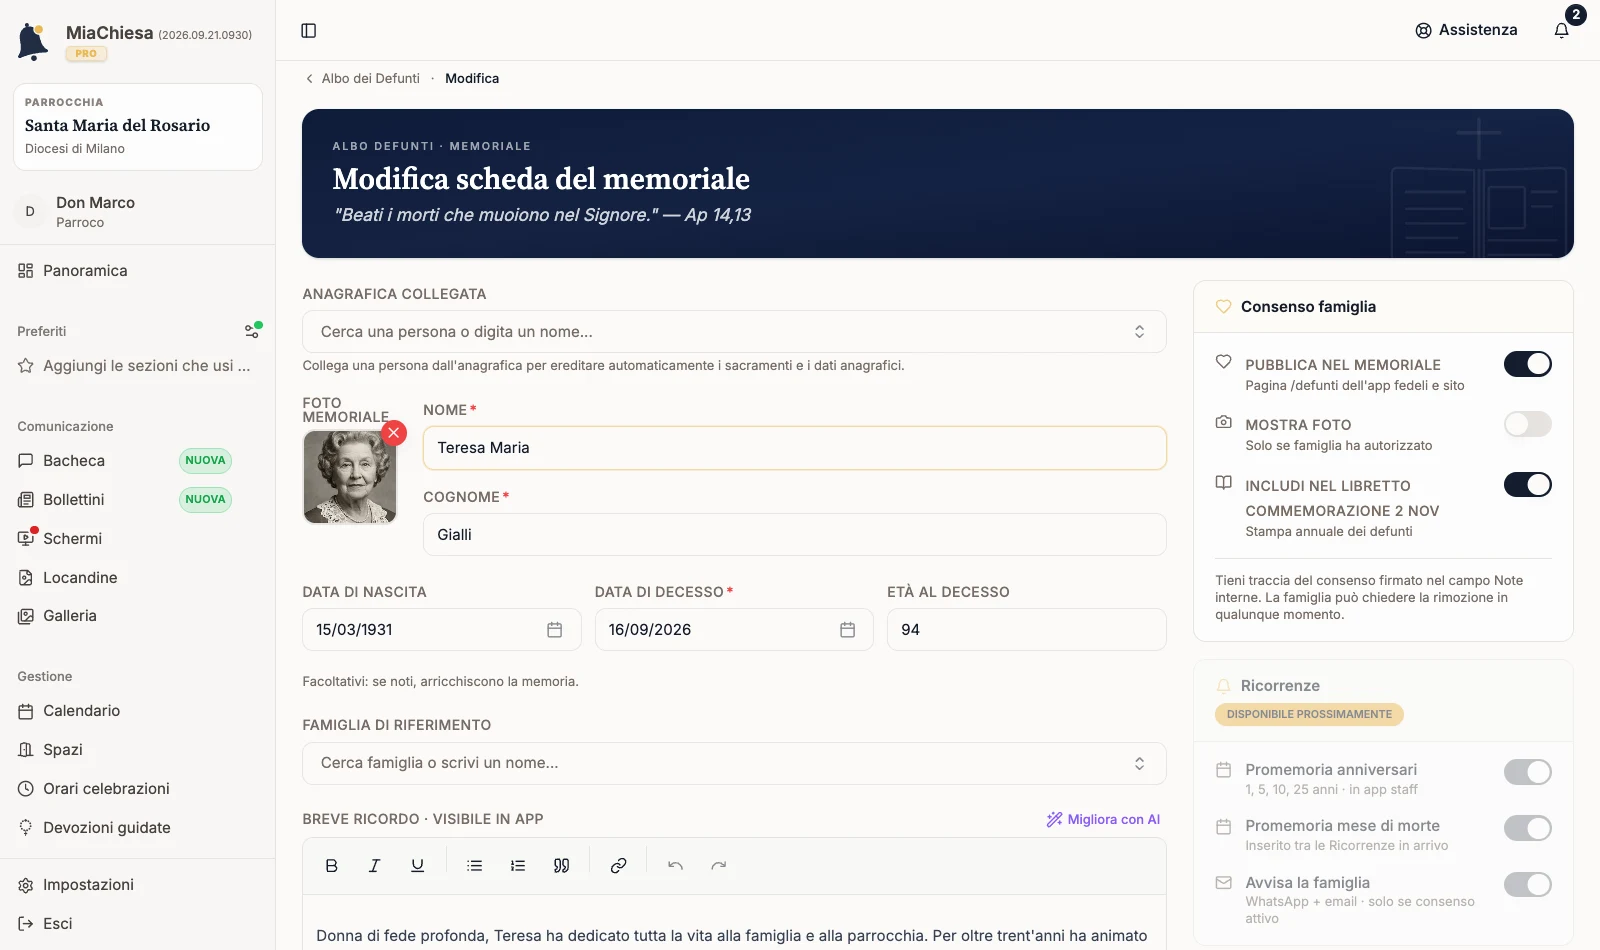Click the book icon beside Includi nel libretto
This screenshot has width=1600, height=950.
tap(1223, 483)
